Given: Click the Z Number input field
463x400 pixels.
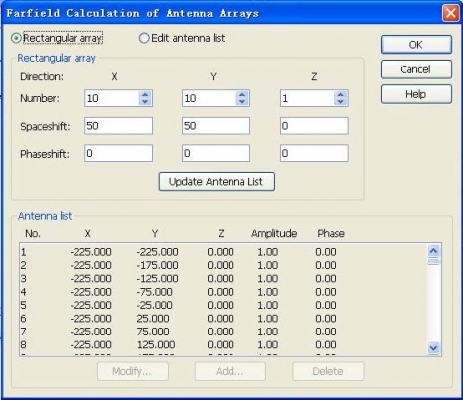Looking at the screenshot, I should [x=307, y=98].
